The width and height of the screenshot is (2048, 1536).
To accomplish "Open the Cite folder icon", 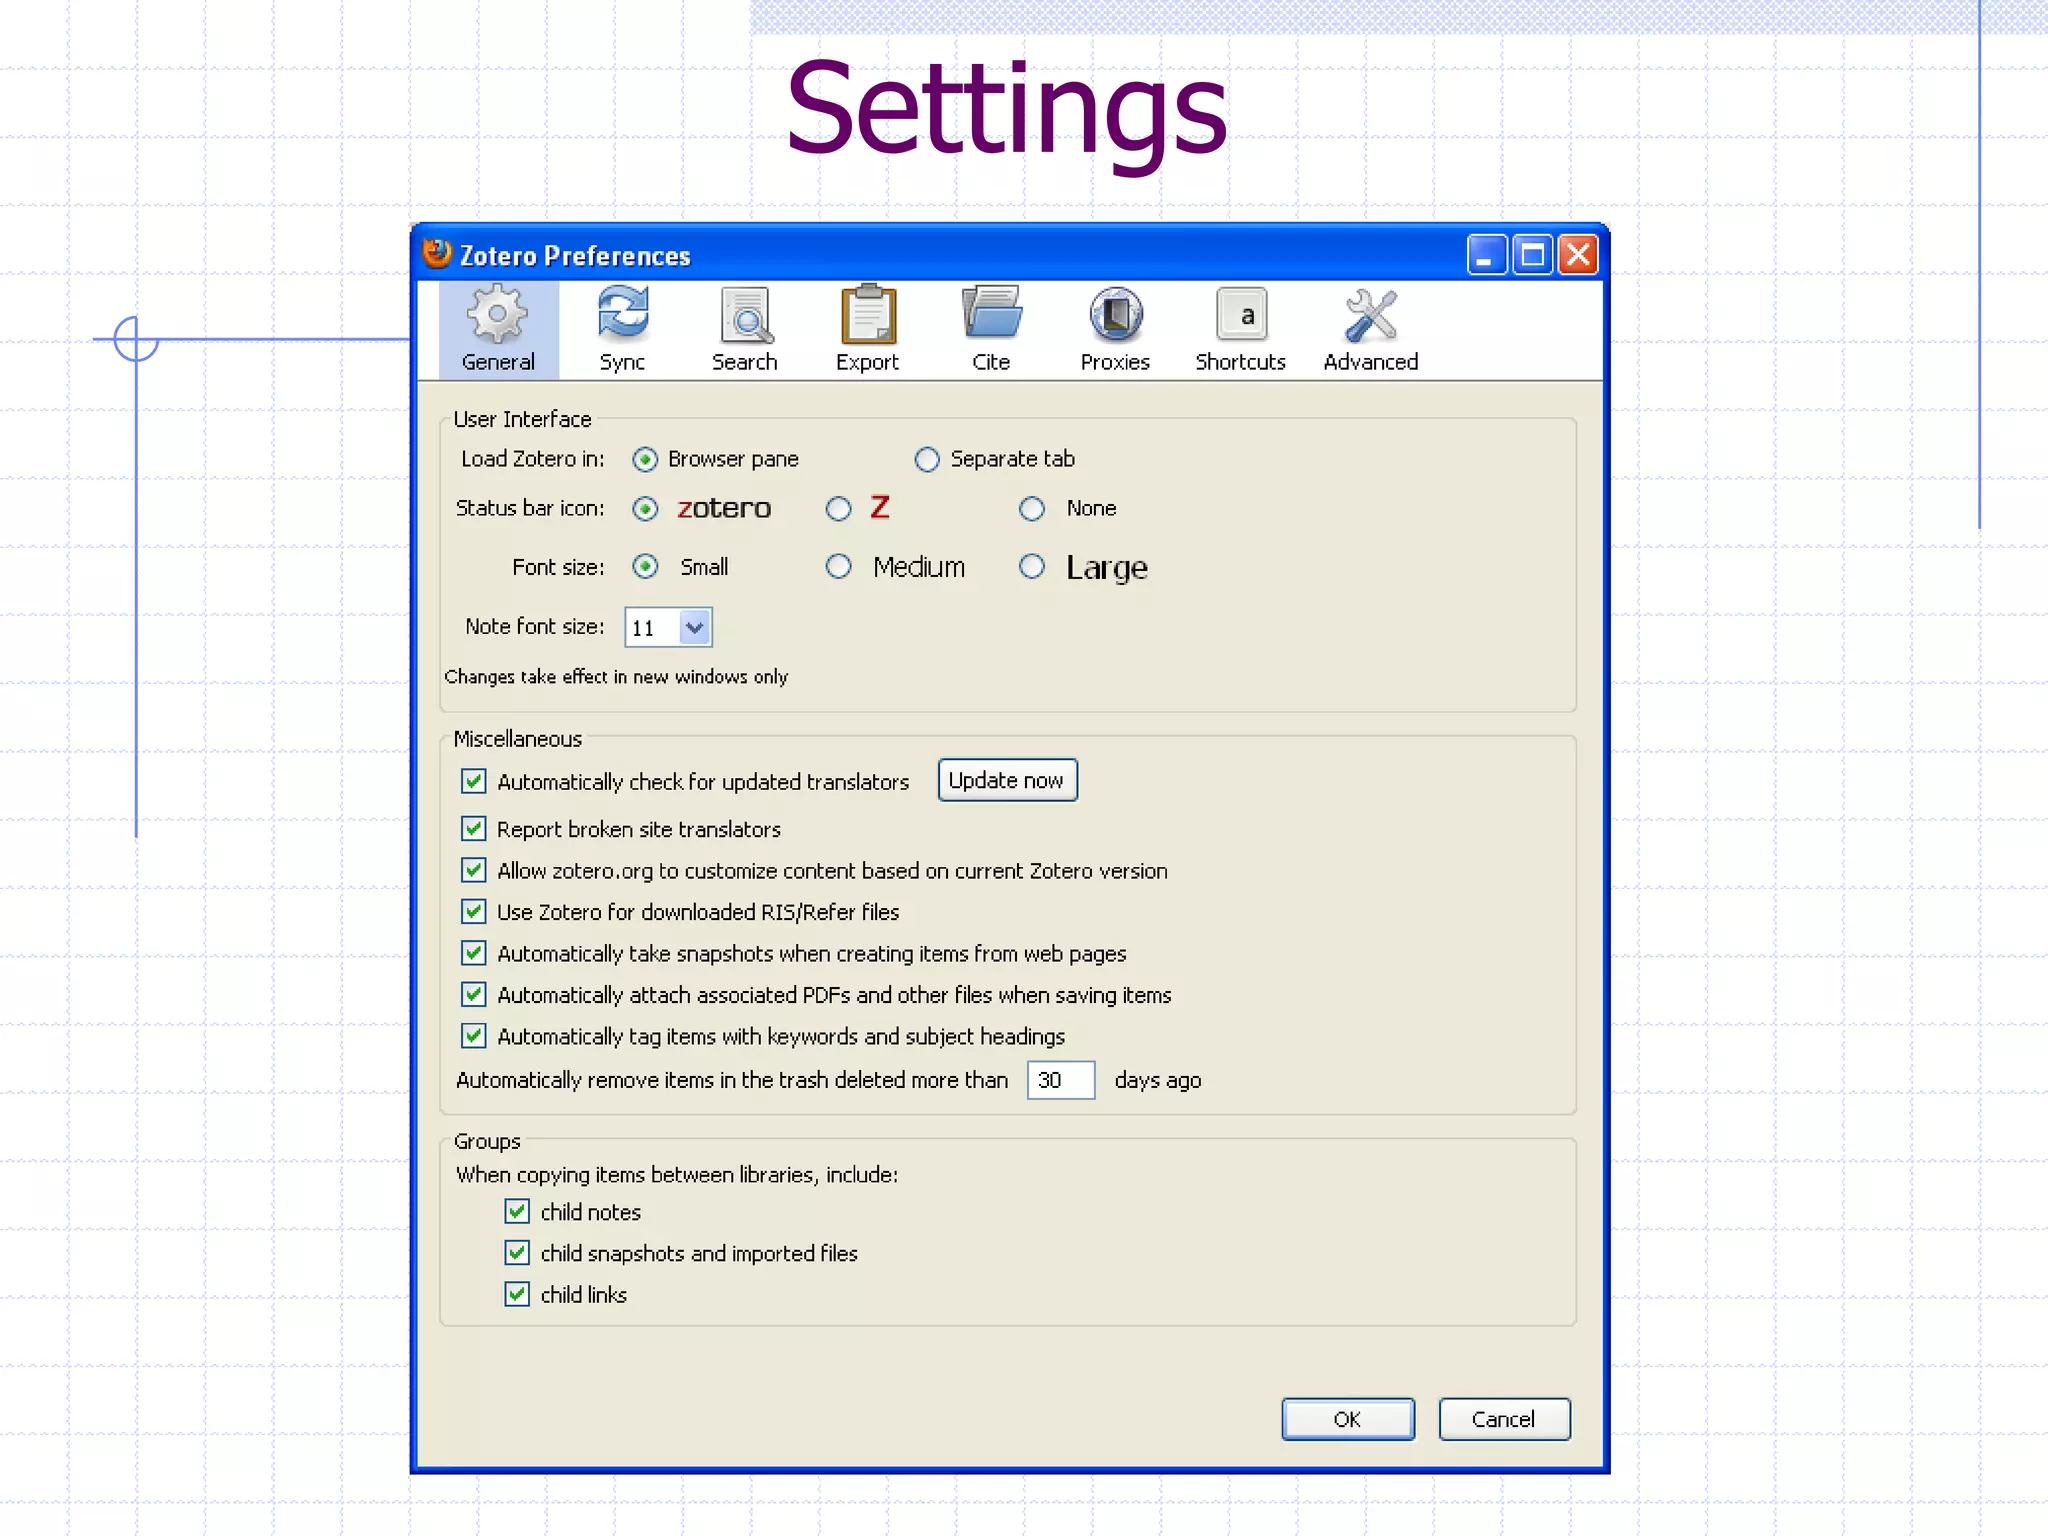I will (x=991, y=314).
